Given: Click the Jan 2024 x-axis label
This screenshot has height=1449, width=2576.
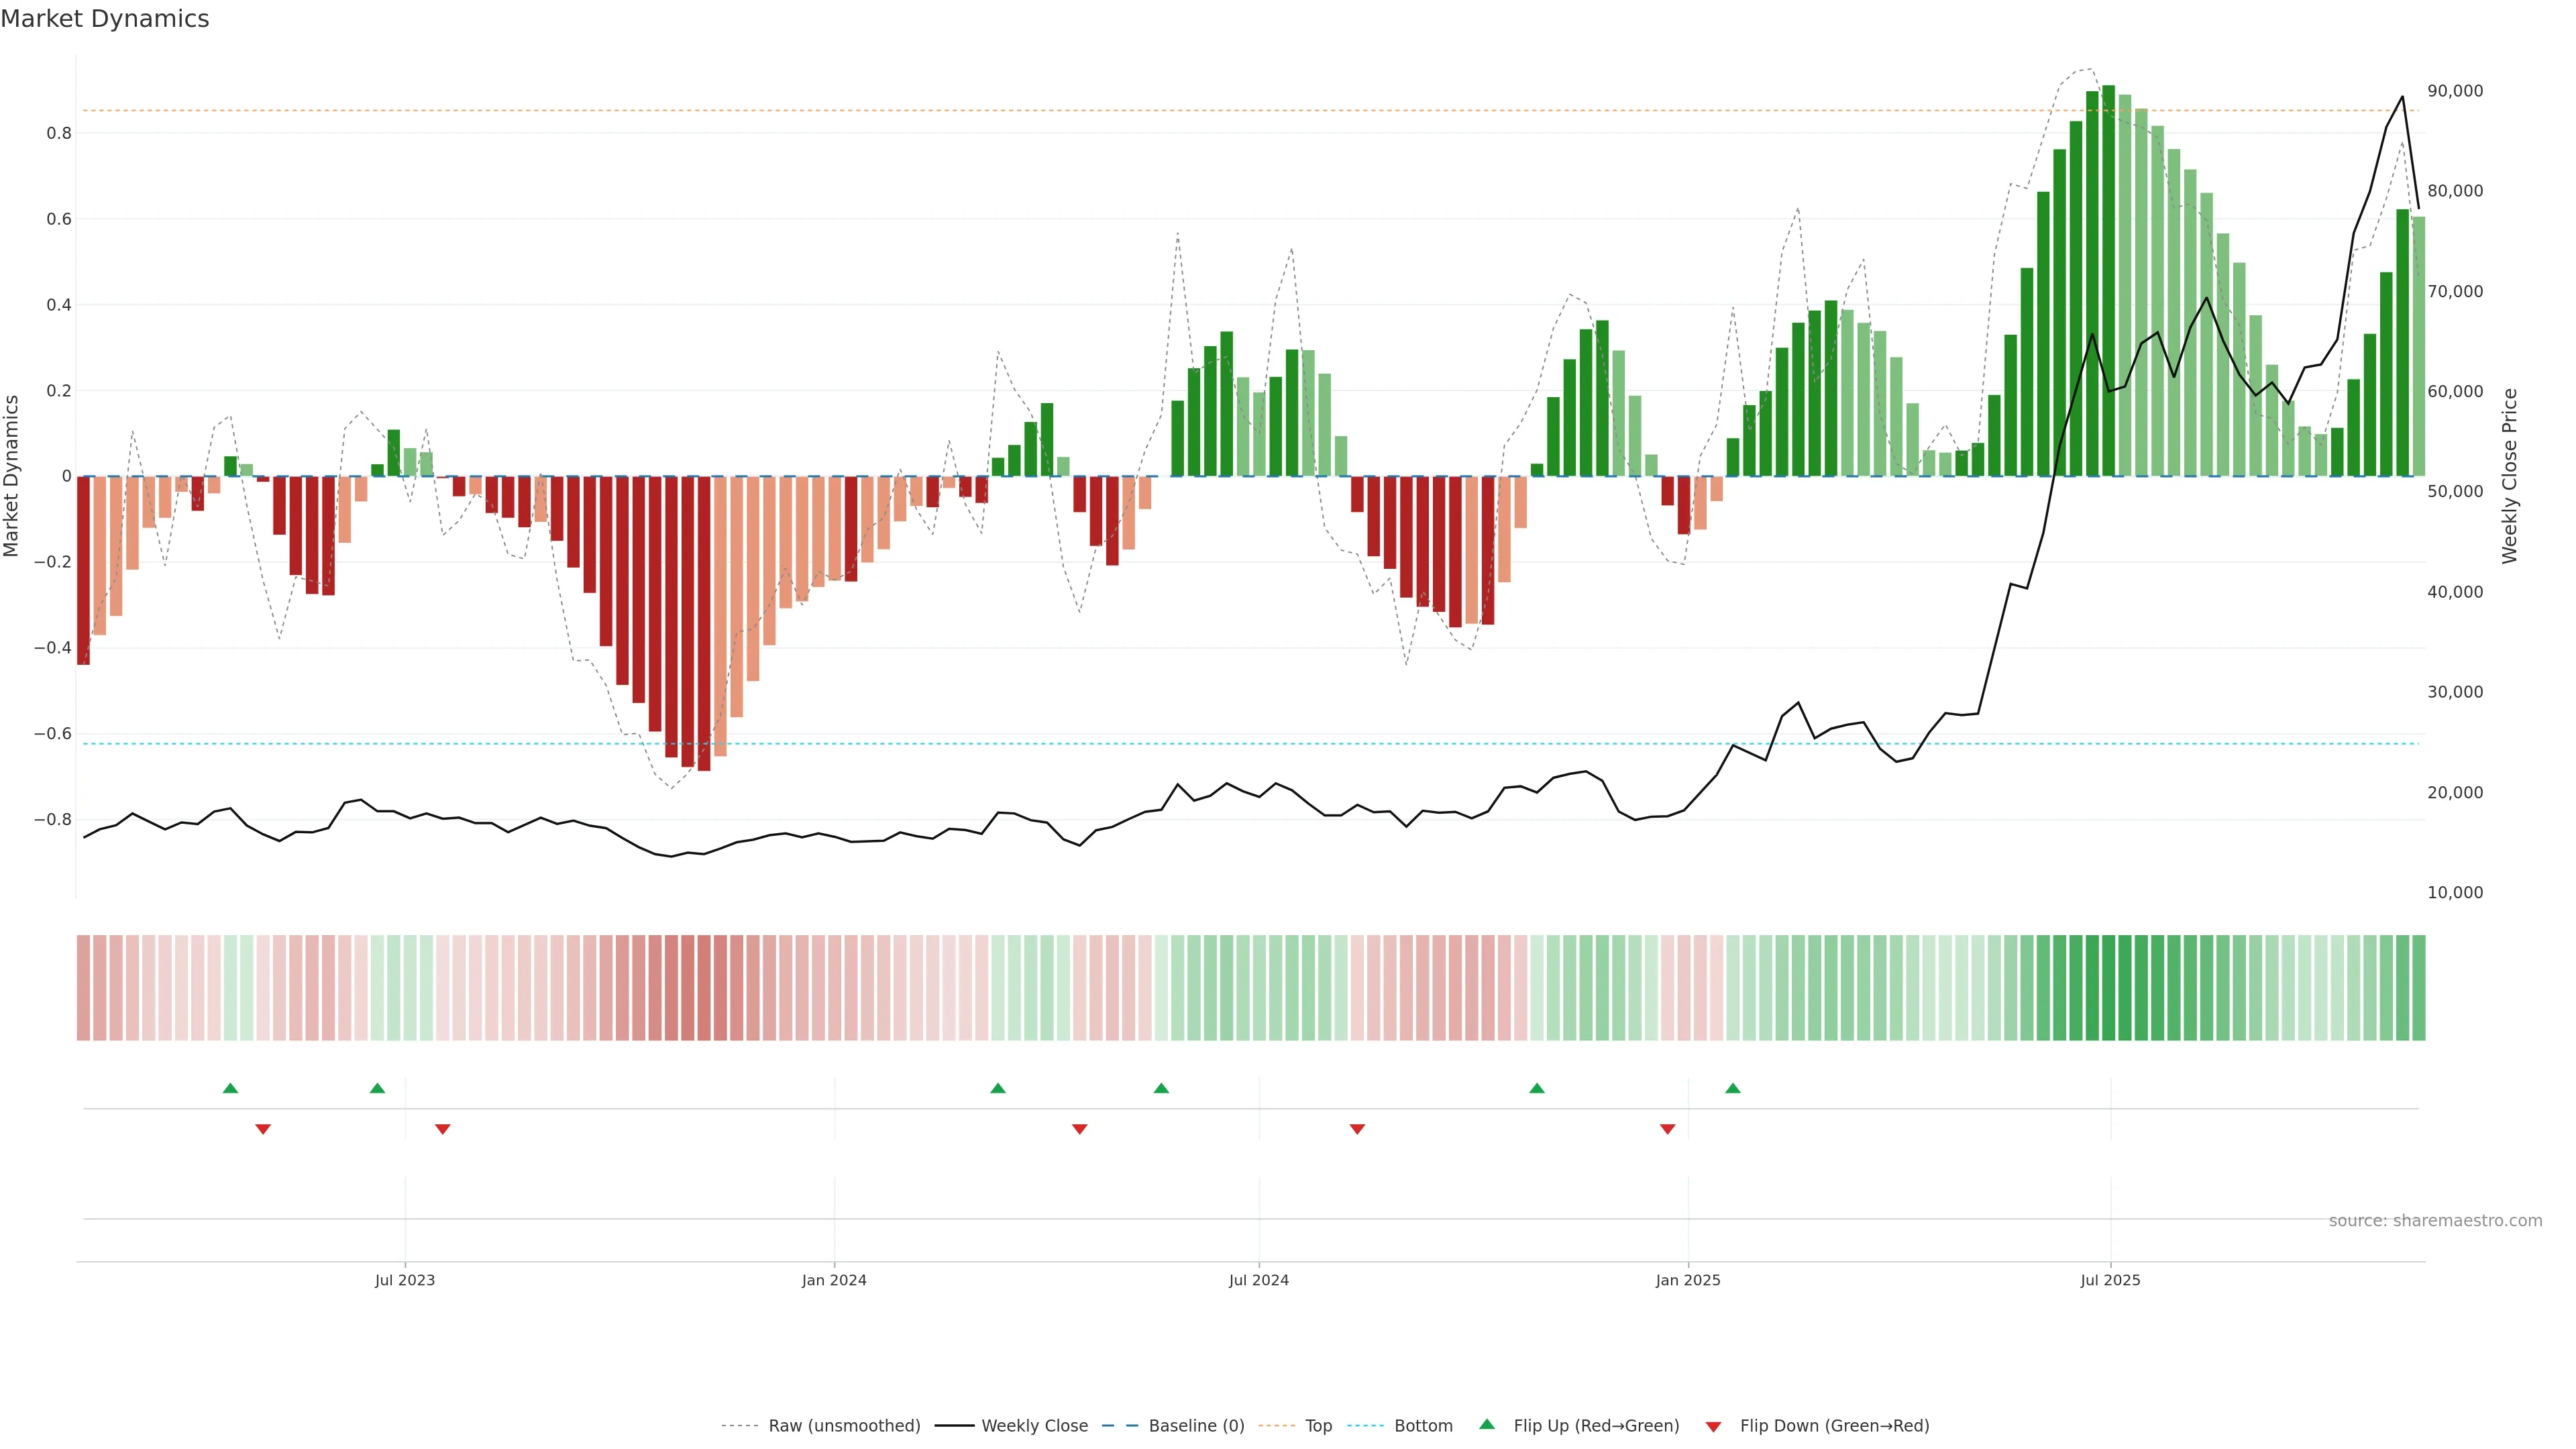Looking at the screenshot, I should point(834,1281).
